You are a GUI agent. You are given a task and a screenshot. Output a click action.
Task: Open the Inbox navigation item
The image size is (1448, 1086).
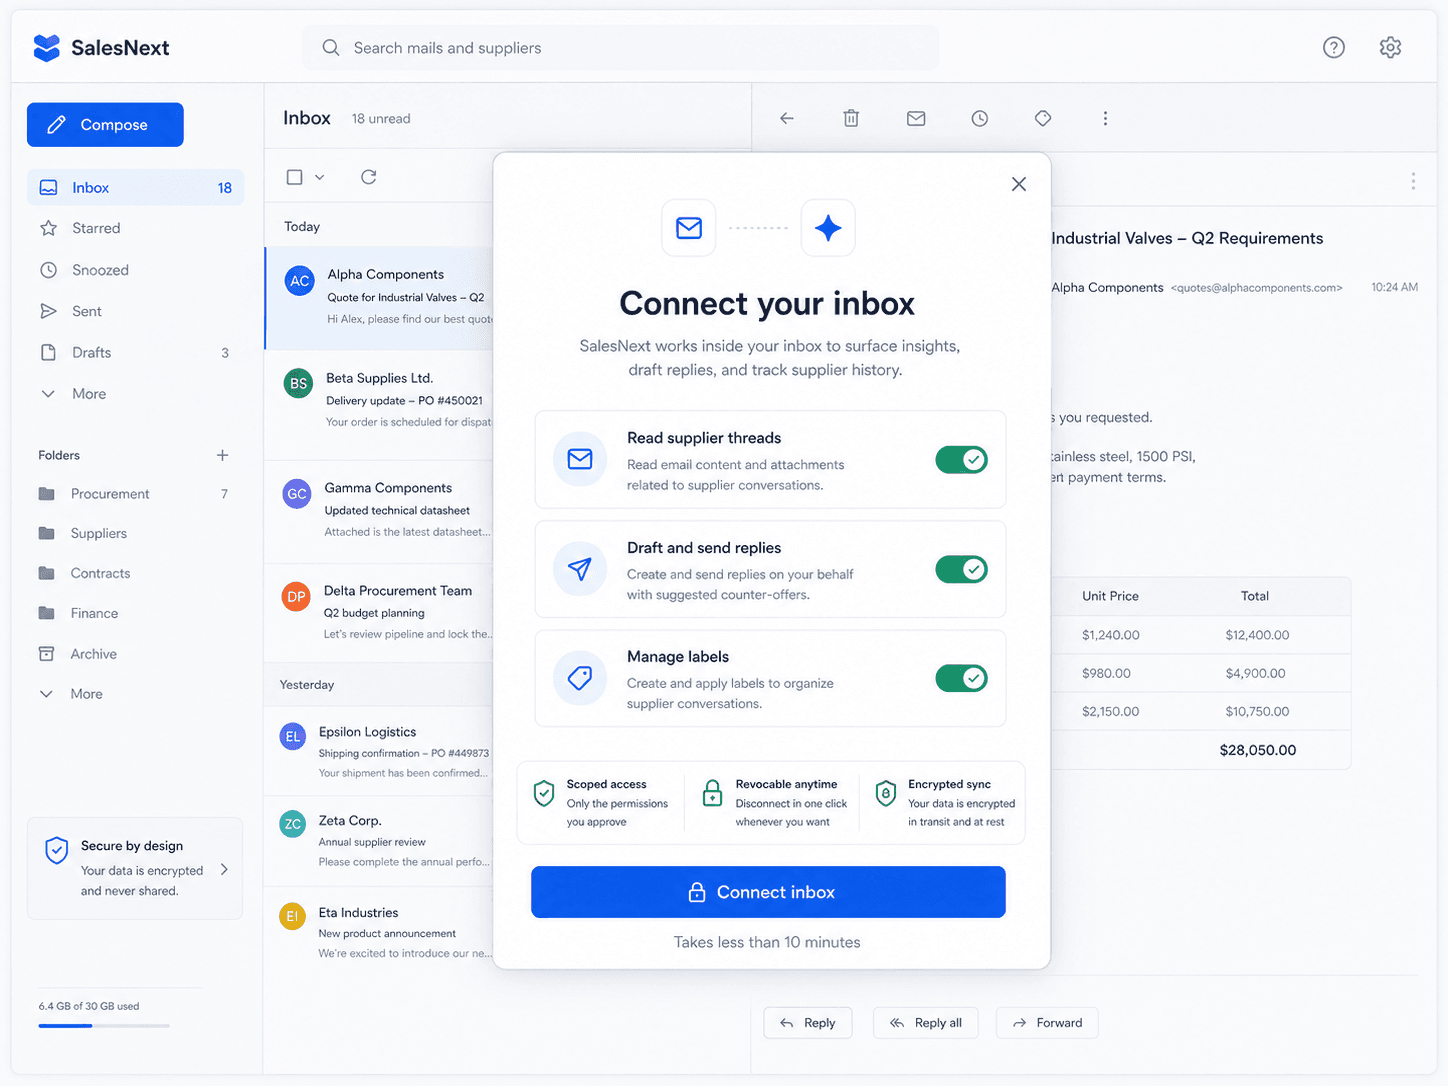point(135,188)
